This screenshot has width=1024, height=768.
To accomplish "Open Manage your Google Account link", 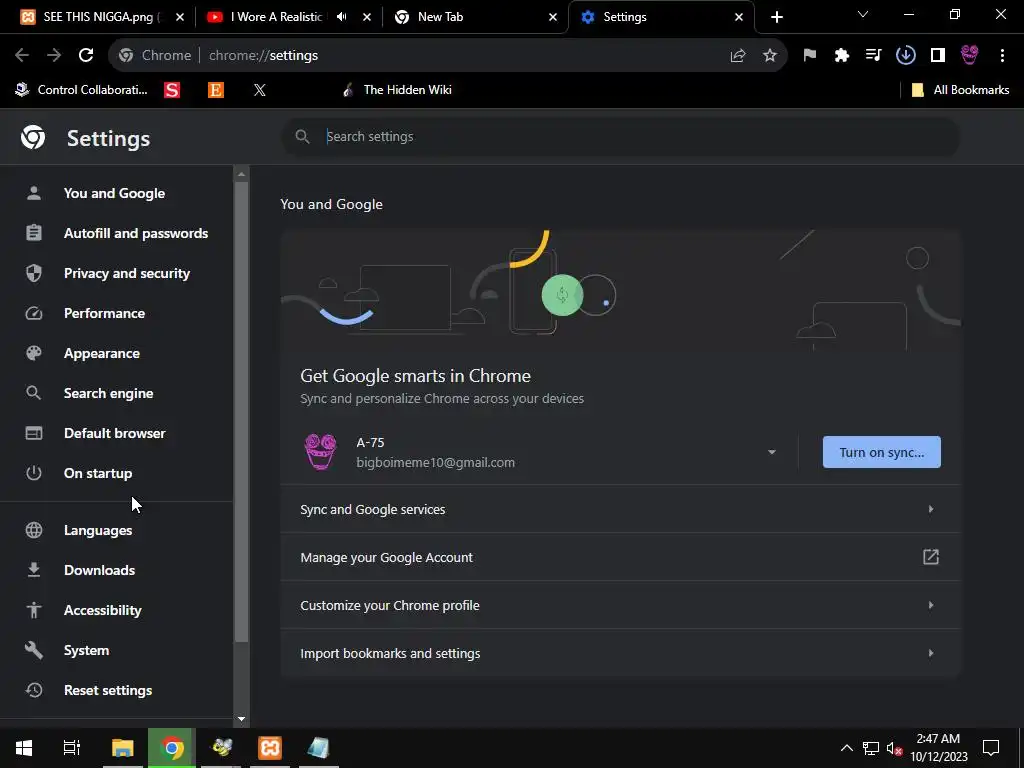I will point(620,557).
